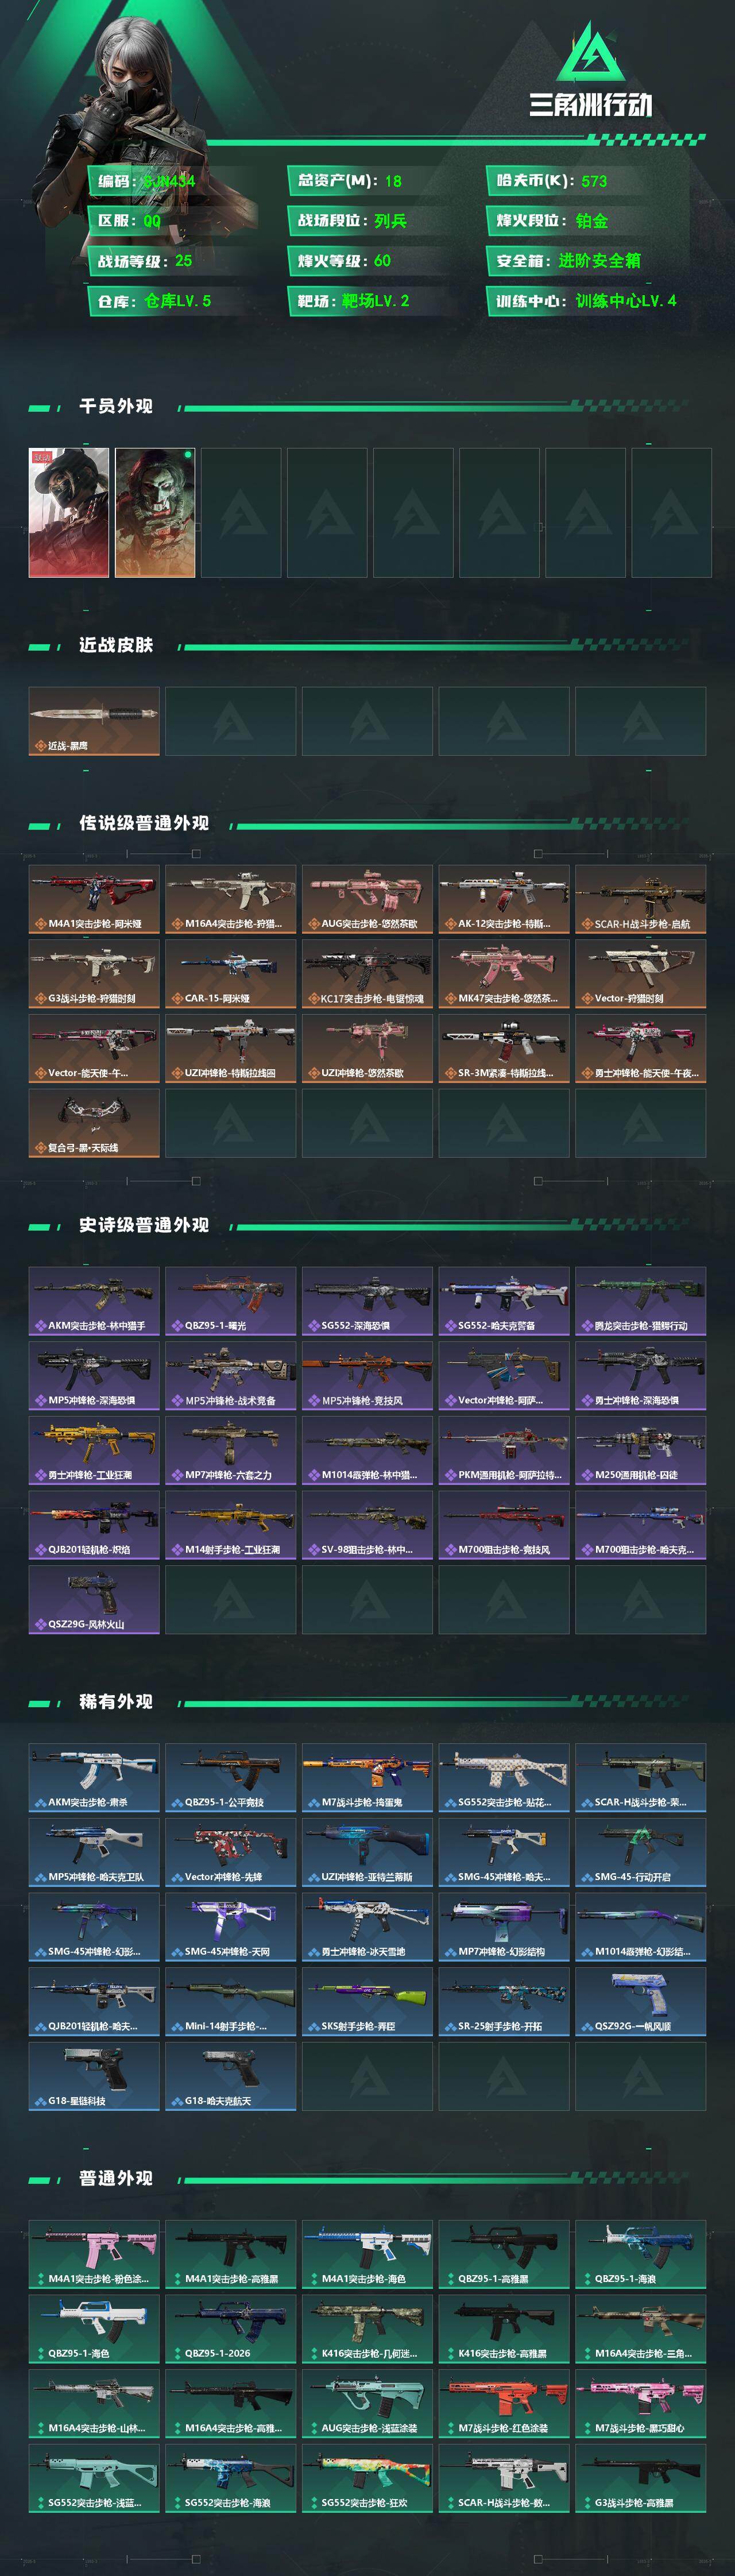This screenshot has width=735, height=2576.
Task: Select the M7战斗步枪-捣蛋鬼 rare skin
Action: [367, 1778]
